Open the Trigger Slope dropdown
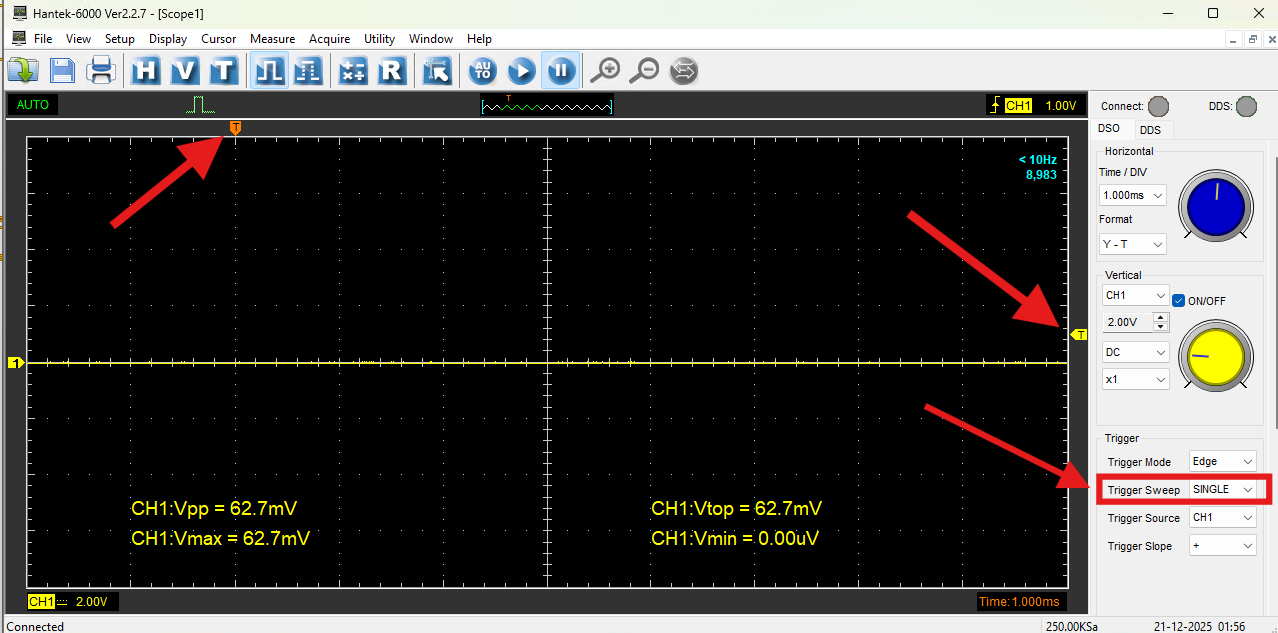Image resolution: width=1278 pixels, height=633 pixels. (1222, 545)
